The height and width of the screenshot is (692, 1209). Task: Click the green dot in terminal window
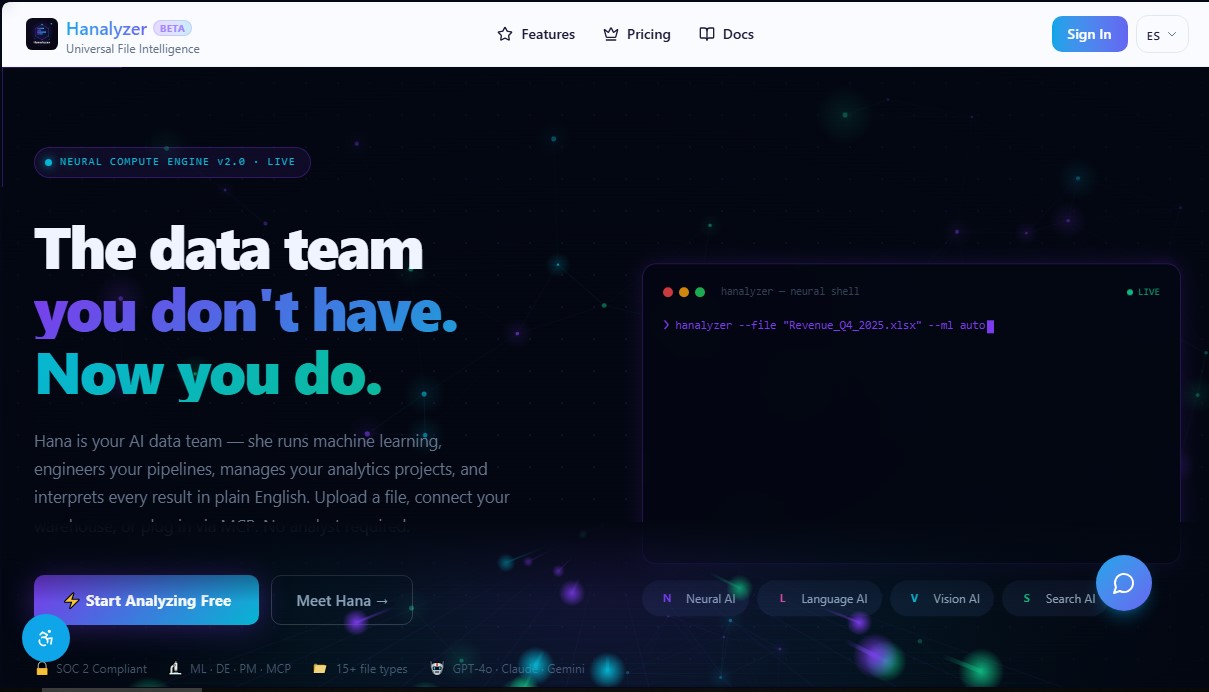click(x=700, y=292)
